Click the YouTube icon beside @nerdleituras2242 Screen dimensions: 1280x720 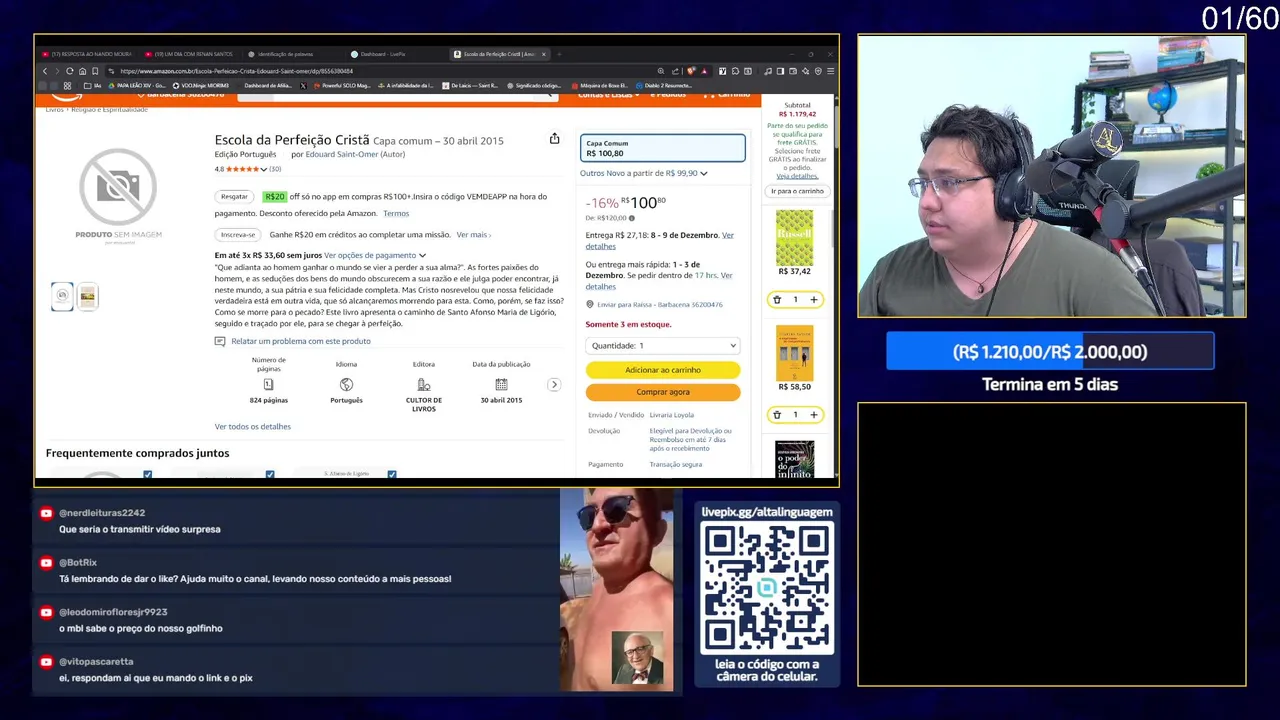click(46, 513)
